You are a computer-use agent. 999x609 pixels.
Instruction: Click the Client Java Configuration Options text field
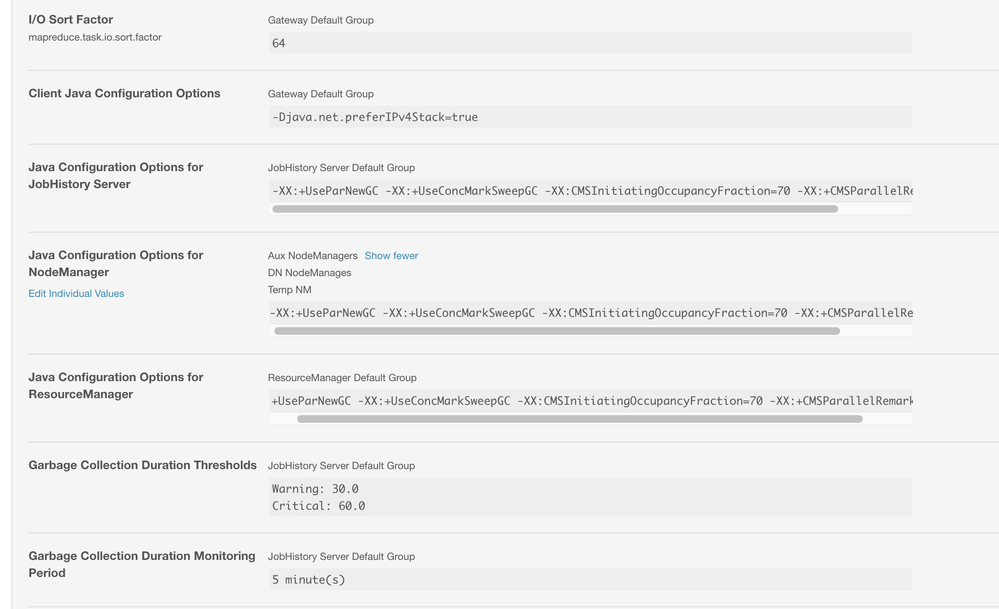click(x=590, y=117)
